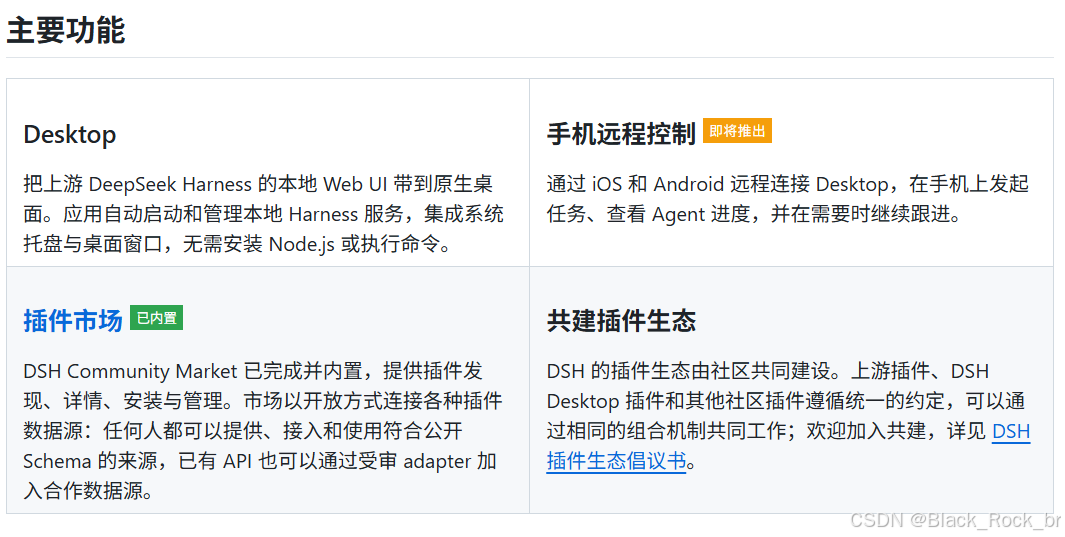
Task: Click the 手机远程控制 heading
Action: (621, 134)
